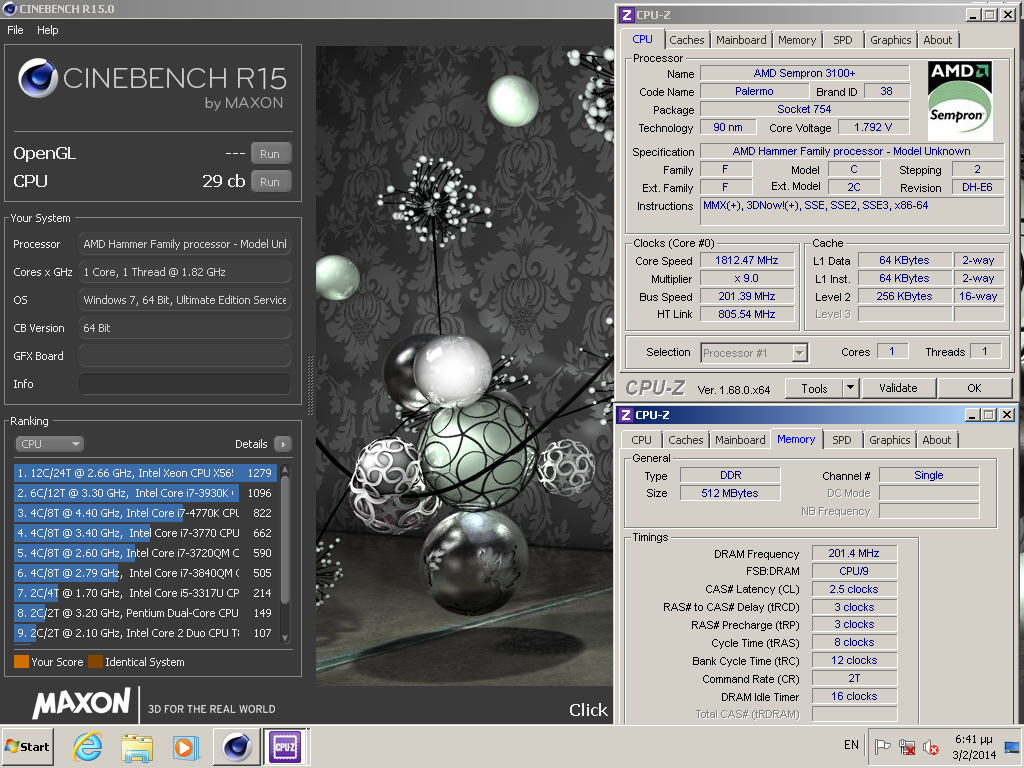Click the Processor field in Your System
1024x768 pixels.
[185, 244]
